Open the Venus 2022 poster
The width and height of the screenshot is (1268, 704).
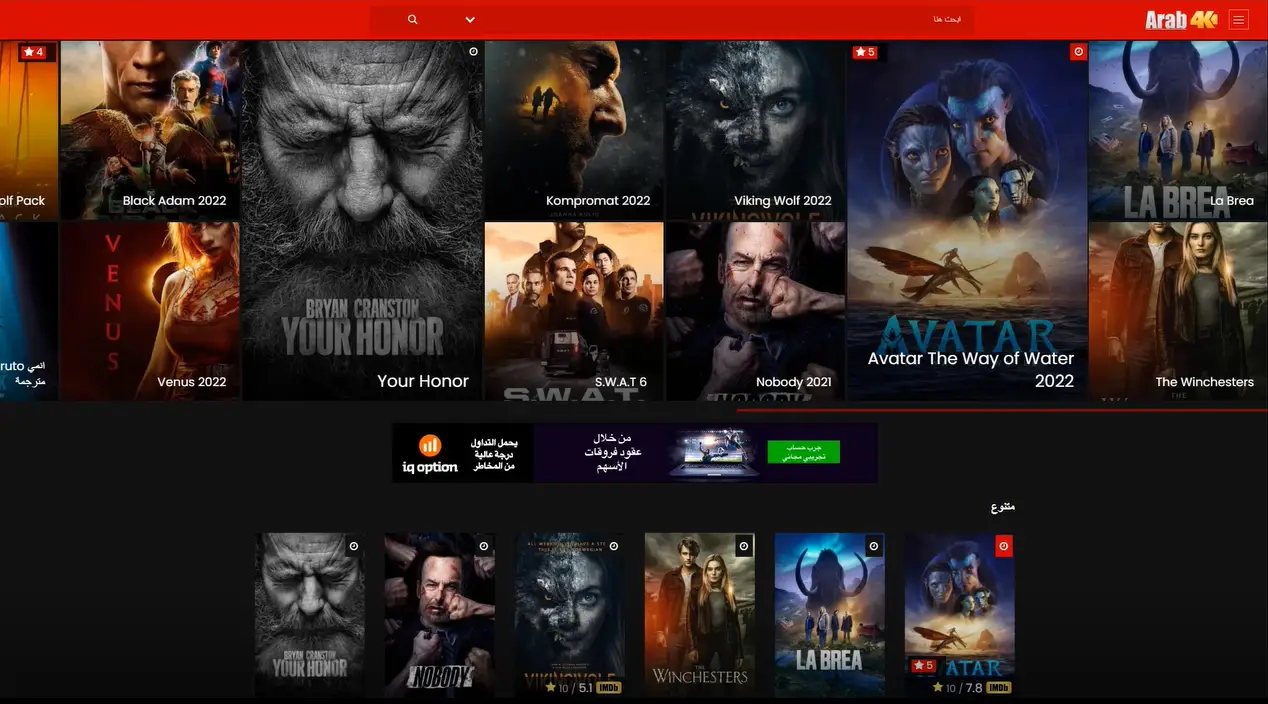[x=150, y=311]
